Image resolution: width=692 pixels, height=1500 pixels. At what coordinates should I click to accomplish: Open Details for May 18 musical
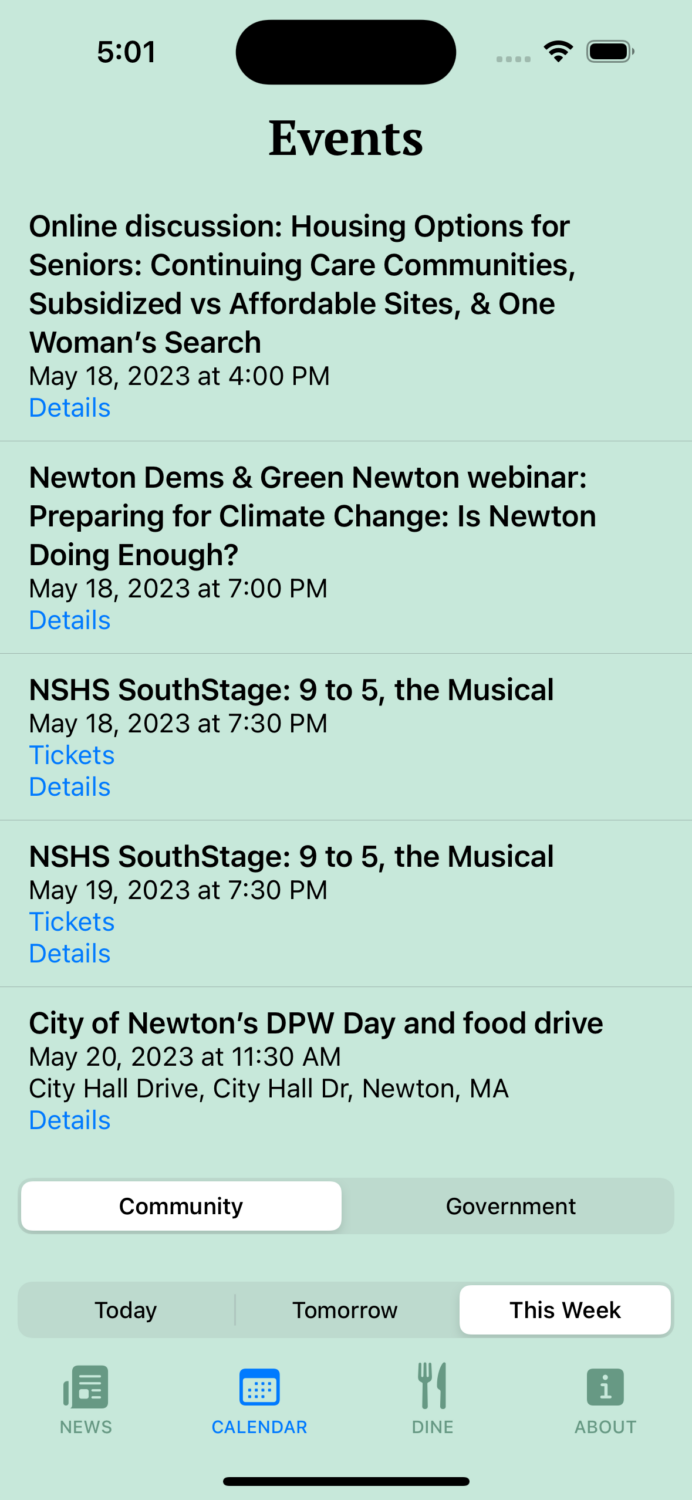[70, 787]
